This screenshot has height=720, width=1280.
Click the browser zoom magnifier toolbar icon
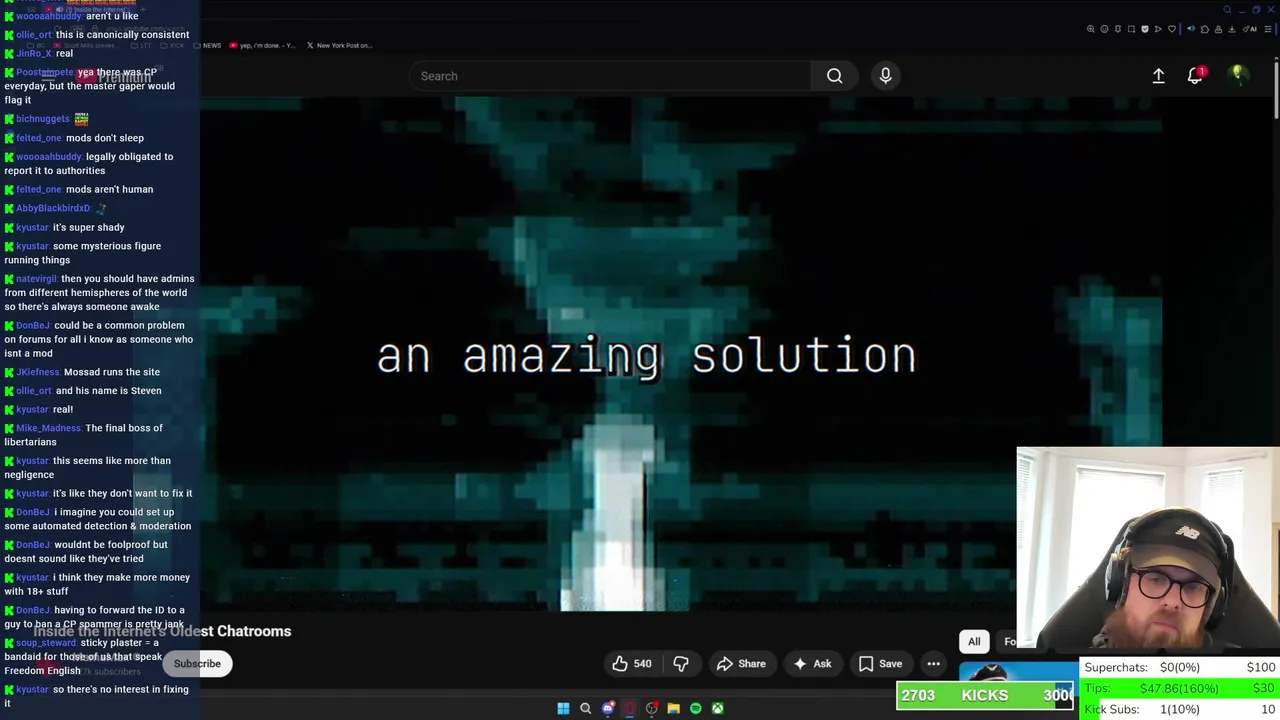click(1091, 29)
